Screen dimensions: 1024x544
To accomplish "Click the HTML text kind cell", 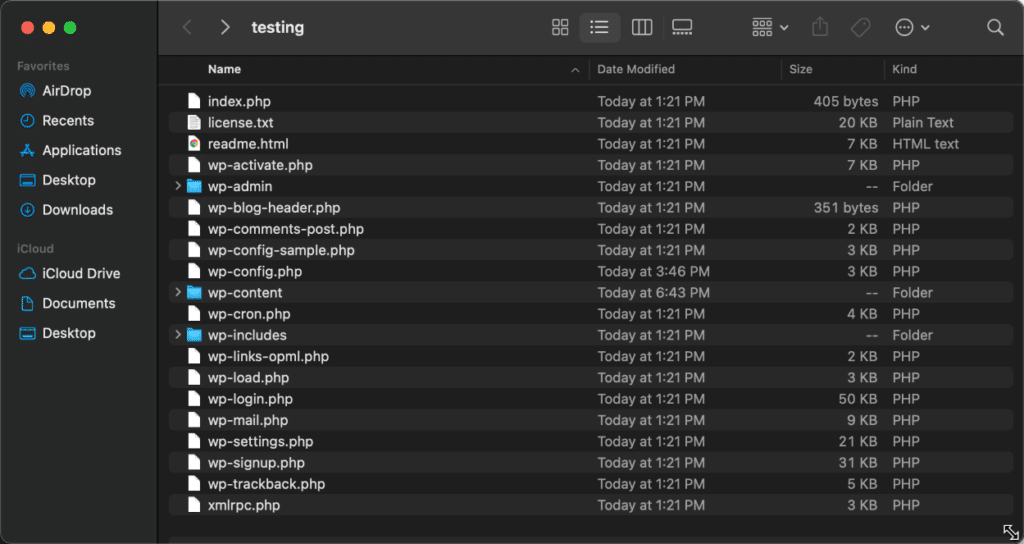I will [925, 144].
